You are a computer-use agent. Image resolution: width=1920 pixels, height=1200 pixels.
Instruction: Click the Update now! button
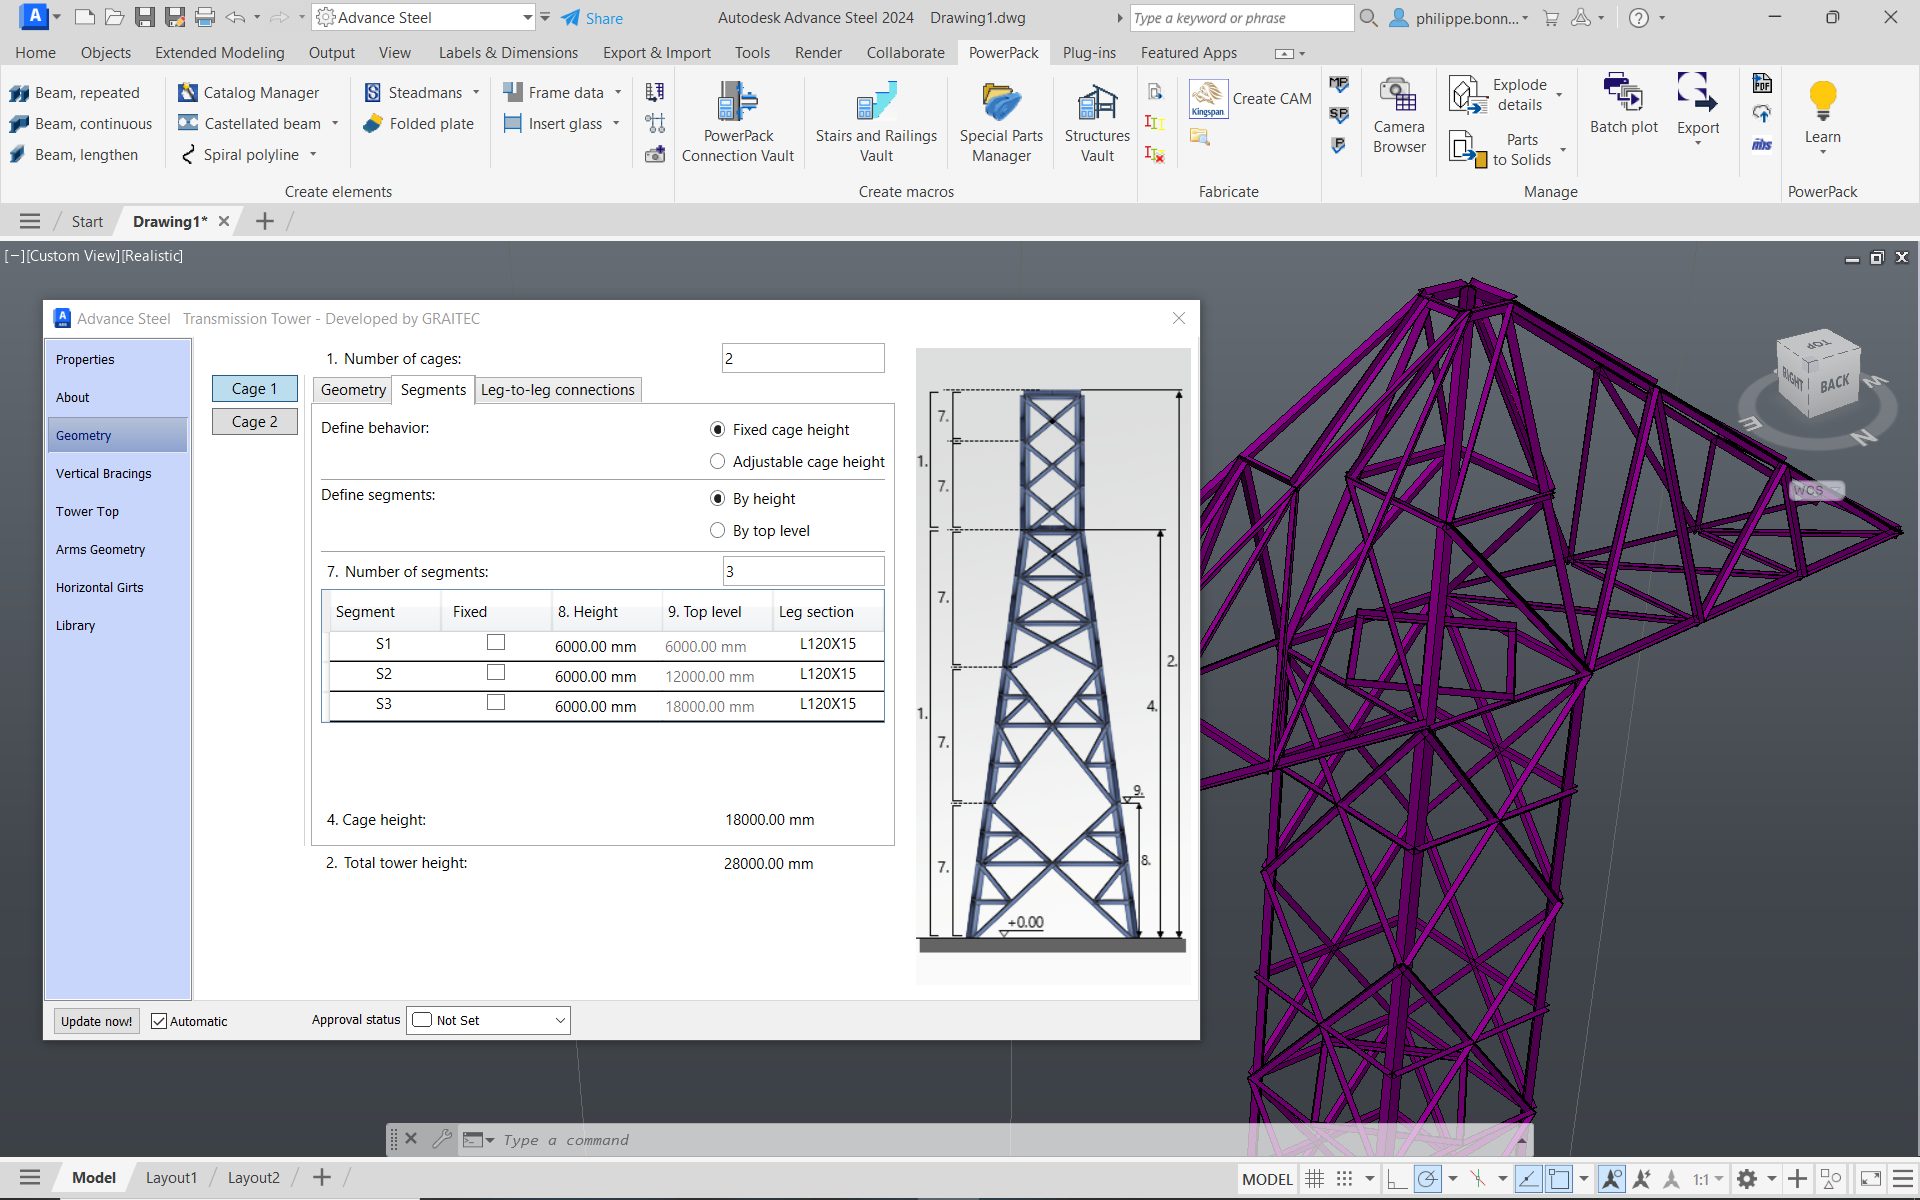(96, 1021)
